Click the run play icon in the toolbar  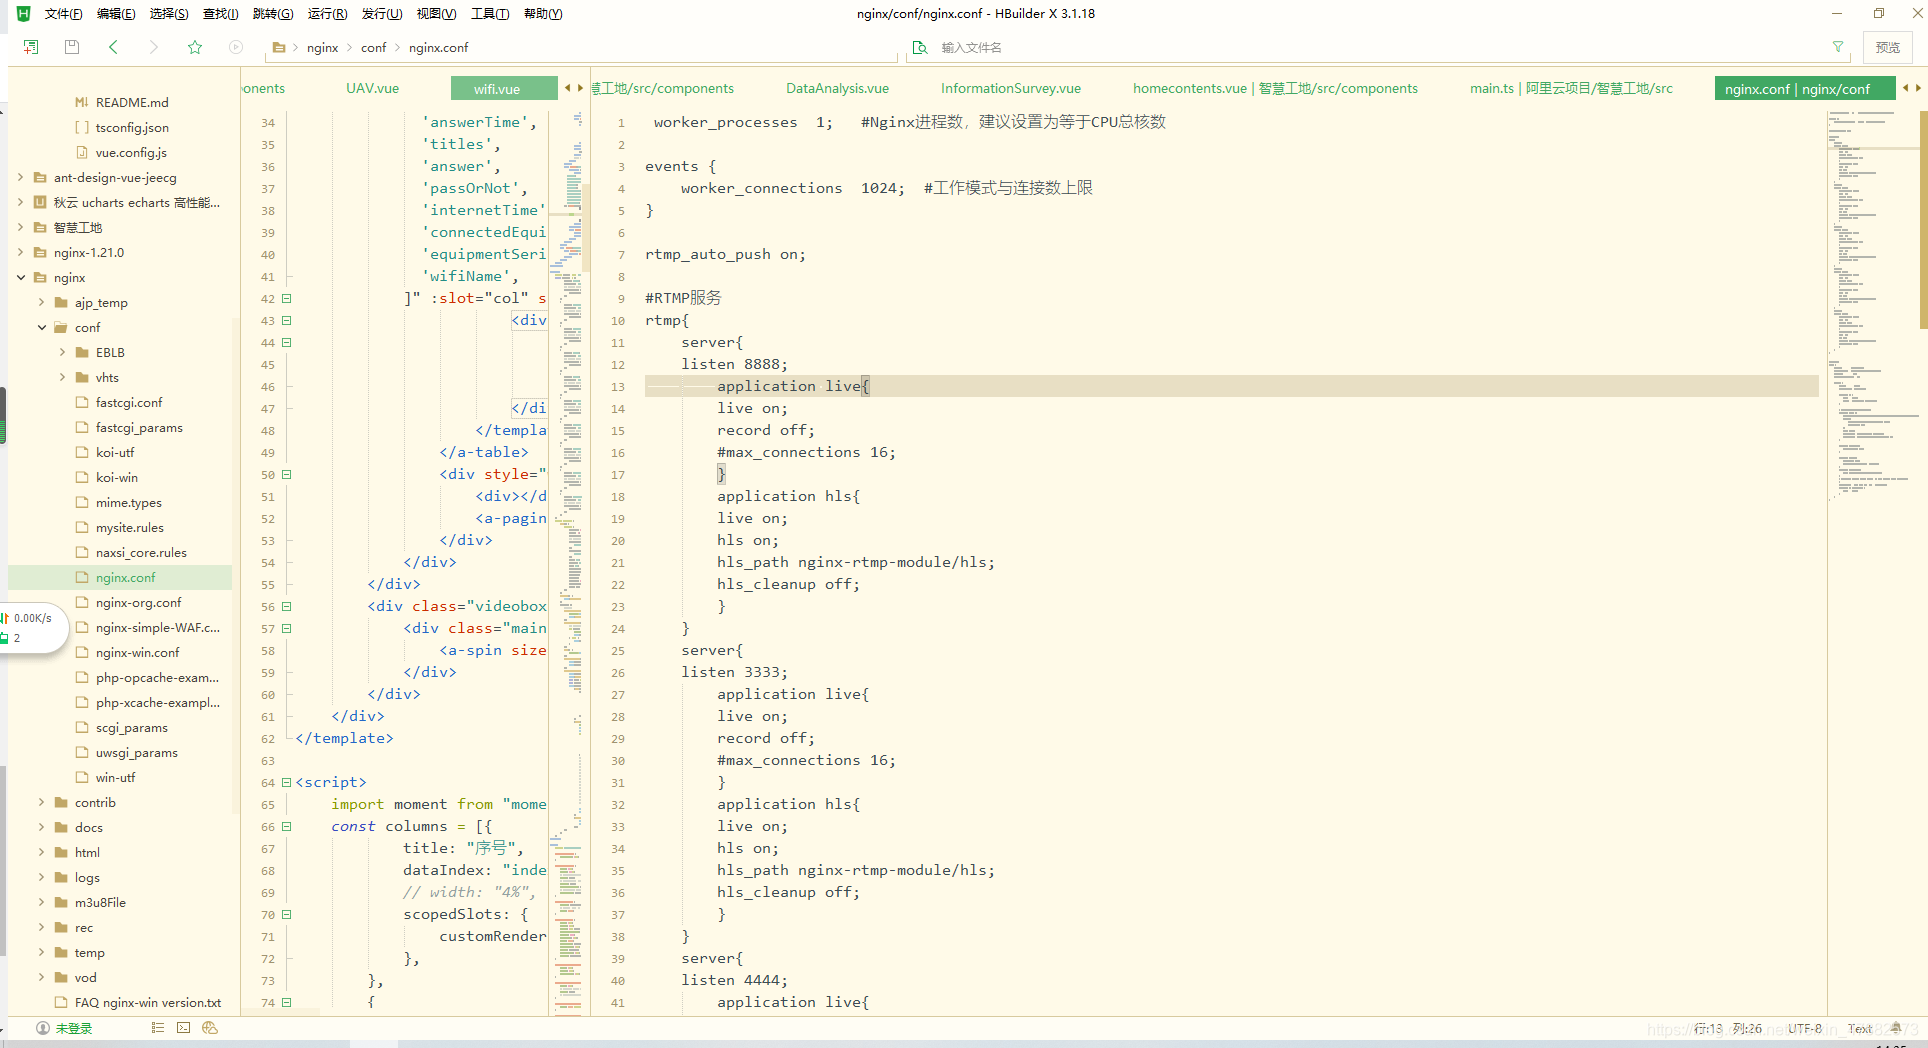coord(236,47)
